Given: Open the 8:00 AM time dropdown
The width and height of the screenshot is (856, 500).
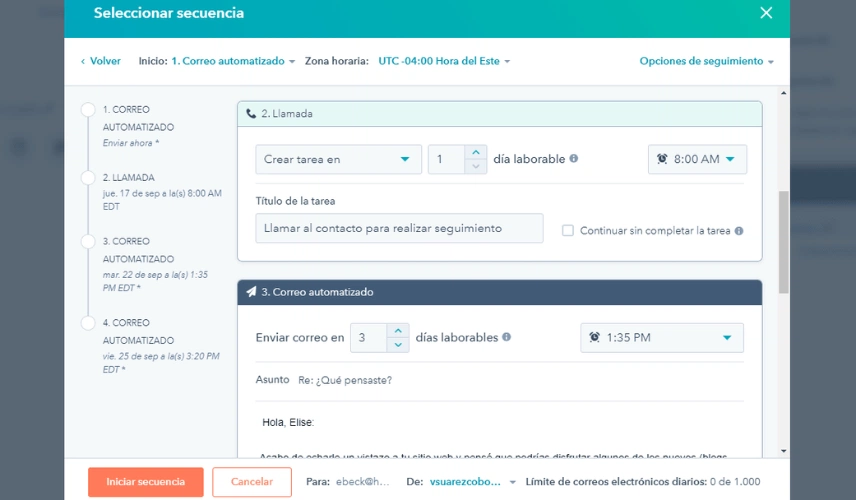Looking at the screenshot, I should [697, 159].
